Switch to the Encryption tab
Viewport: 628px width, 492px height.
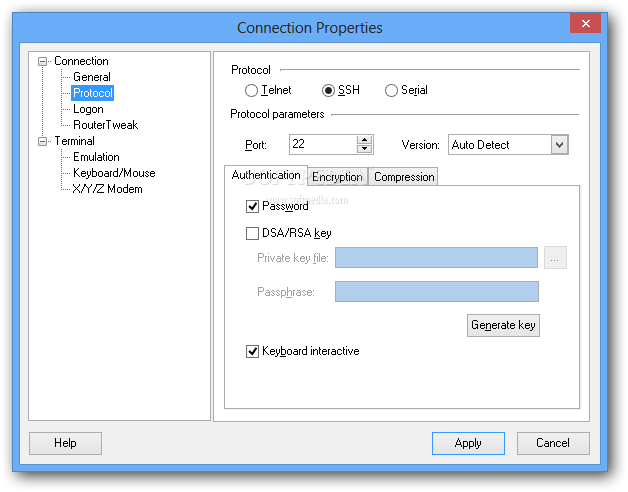(337, 177)
